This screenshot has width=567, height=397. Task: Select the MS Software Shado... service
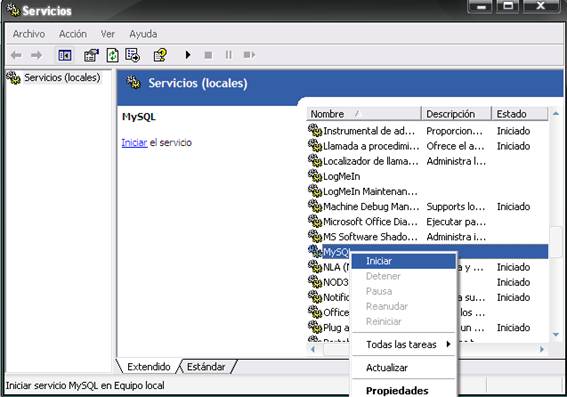[x=428, y=237]
